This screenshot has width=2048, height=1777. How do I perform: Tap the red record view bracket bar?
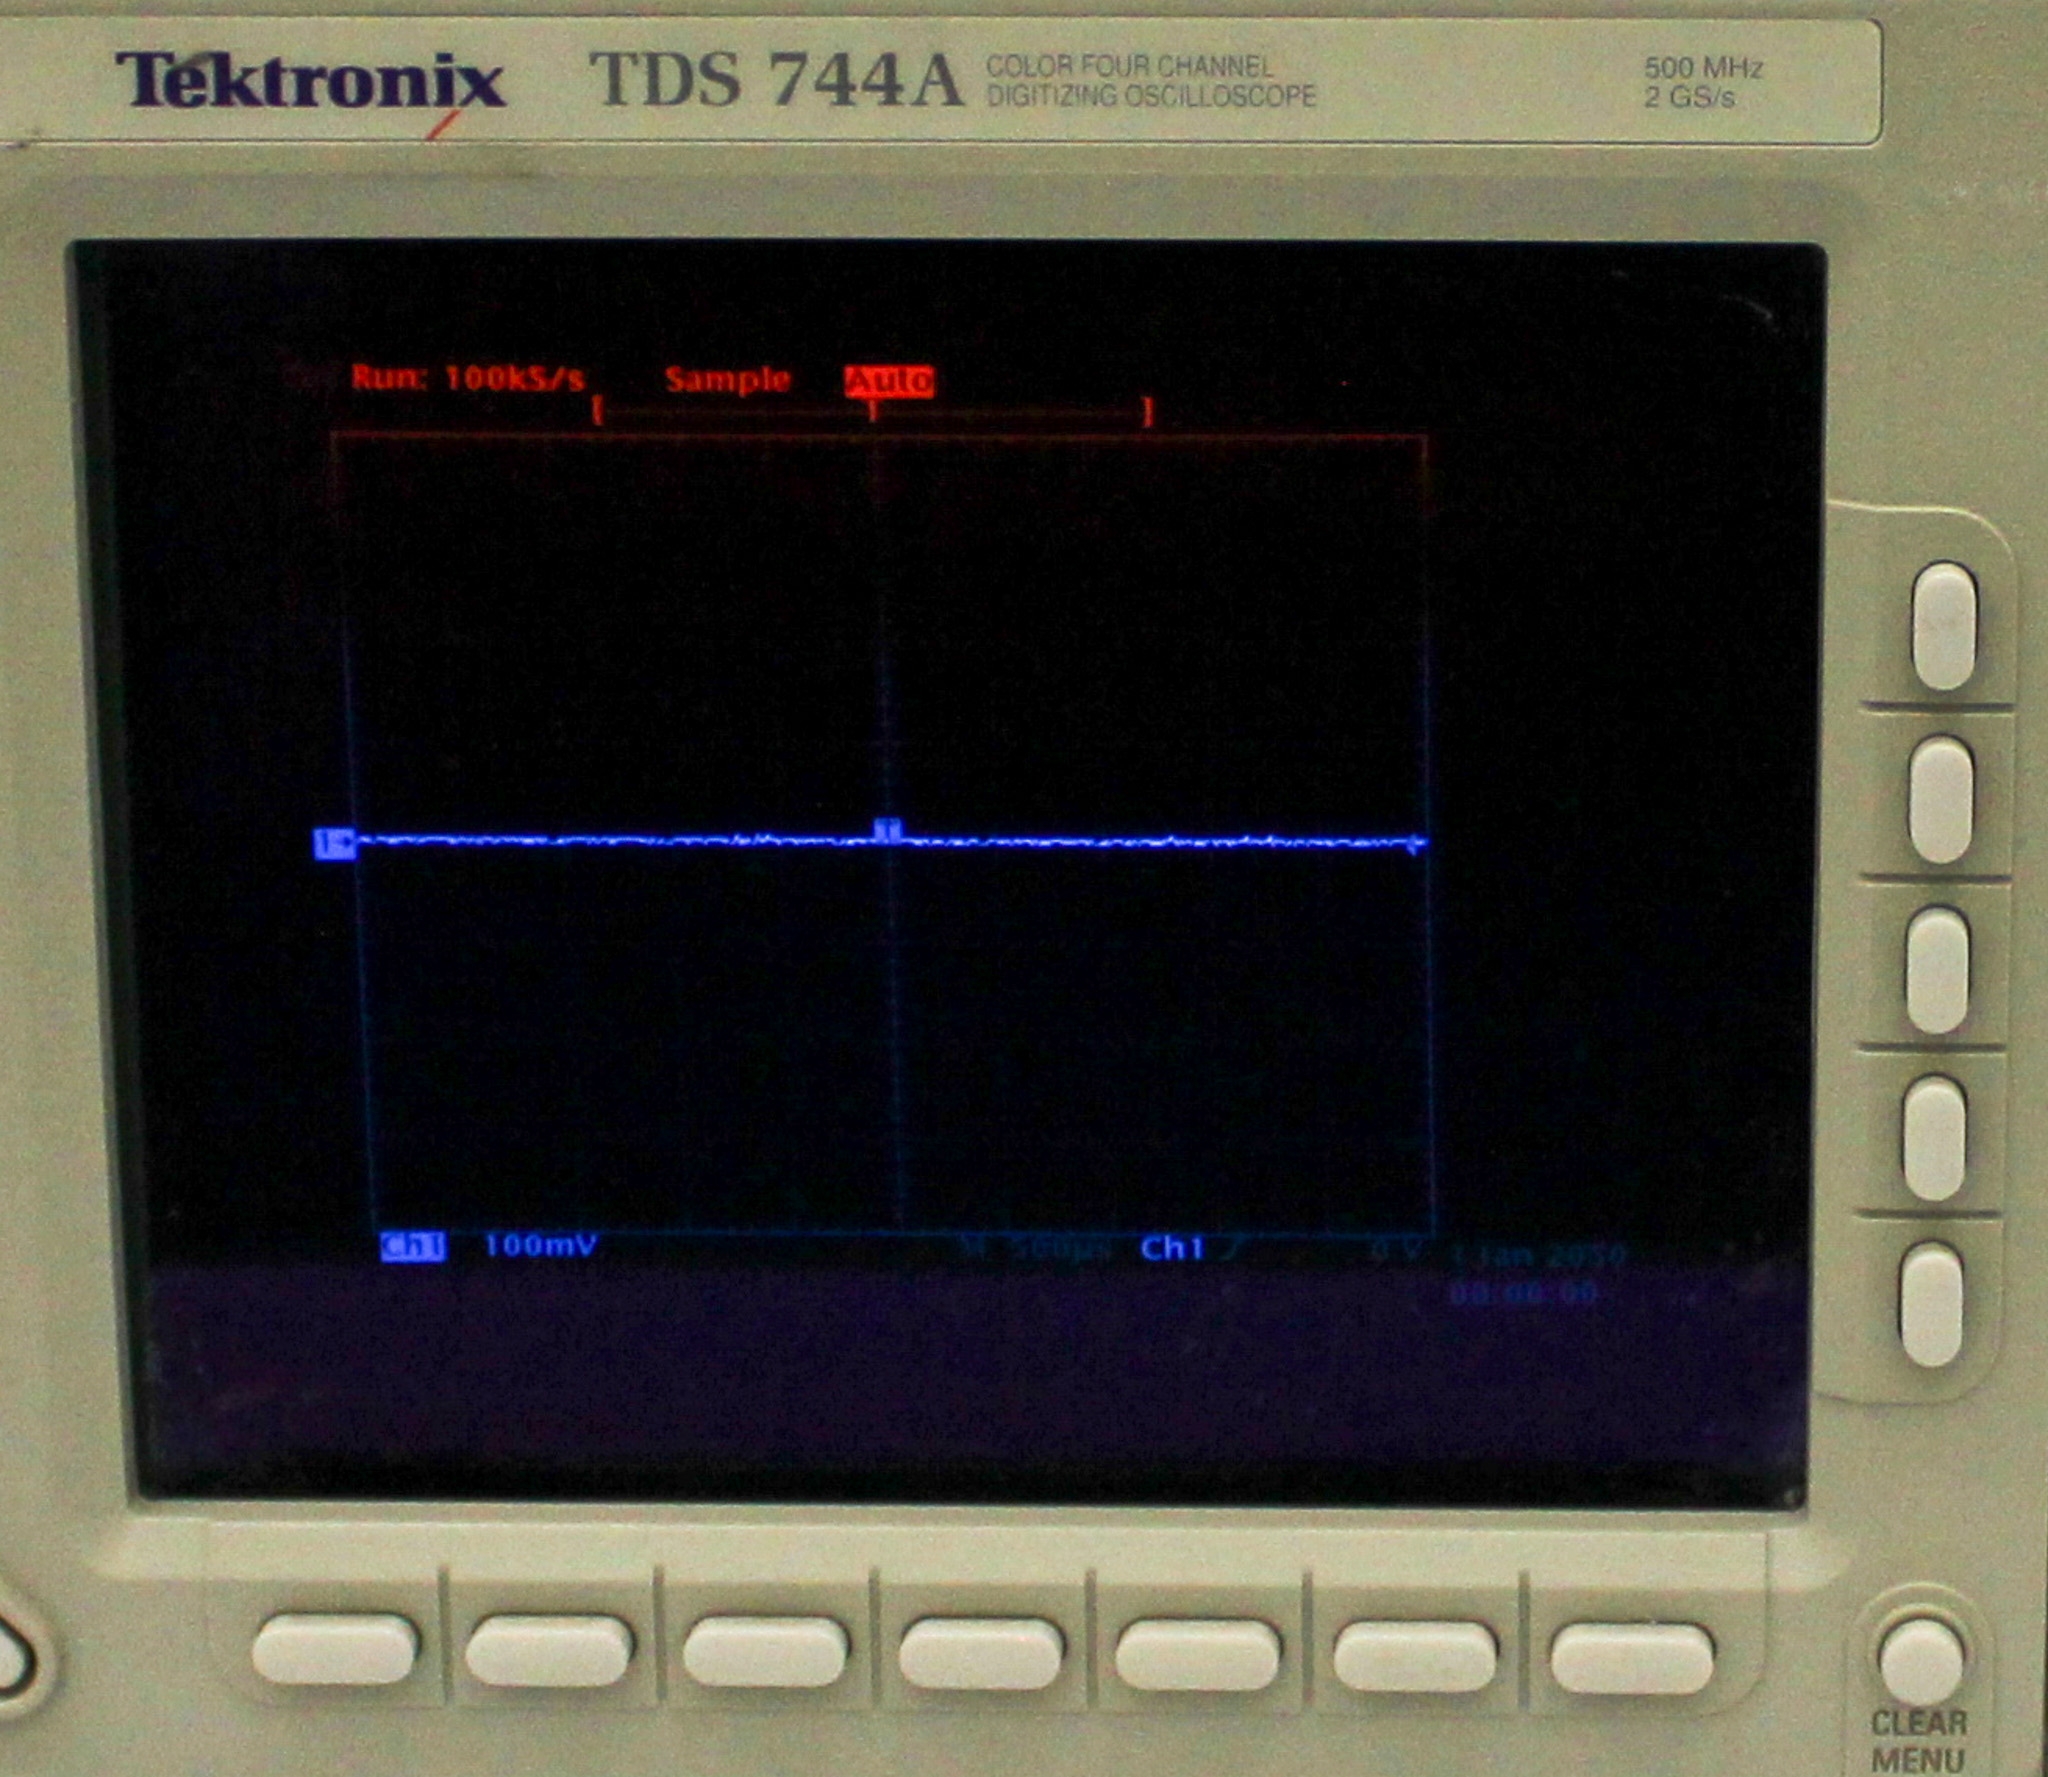(873, 411)
